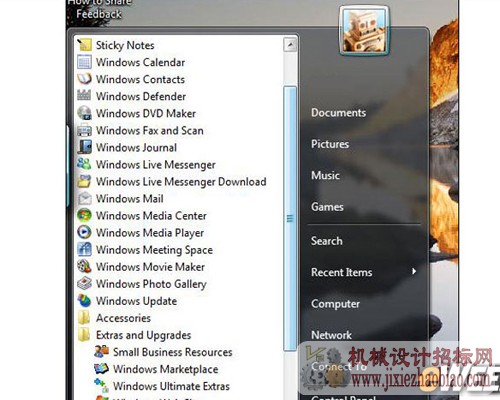The width and height of the screenshot is (500, 400).
Task: Select the Windows Journal label
Action: coord(136,147)
